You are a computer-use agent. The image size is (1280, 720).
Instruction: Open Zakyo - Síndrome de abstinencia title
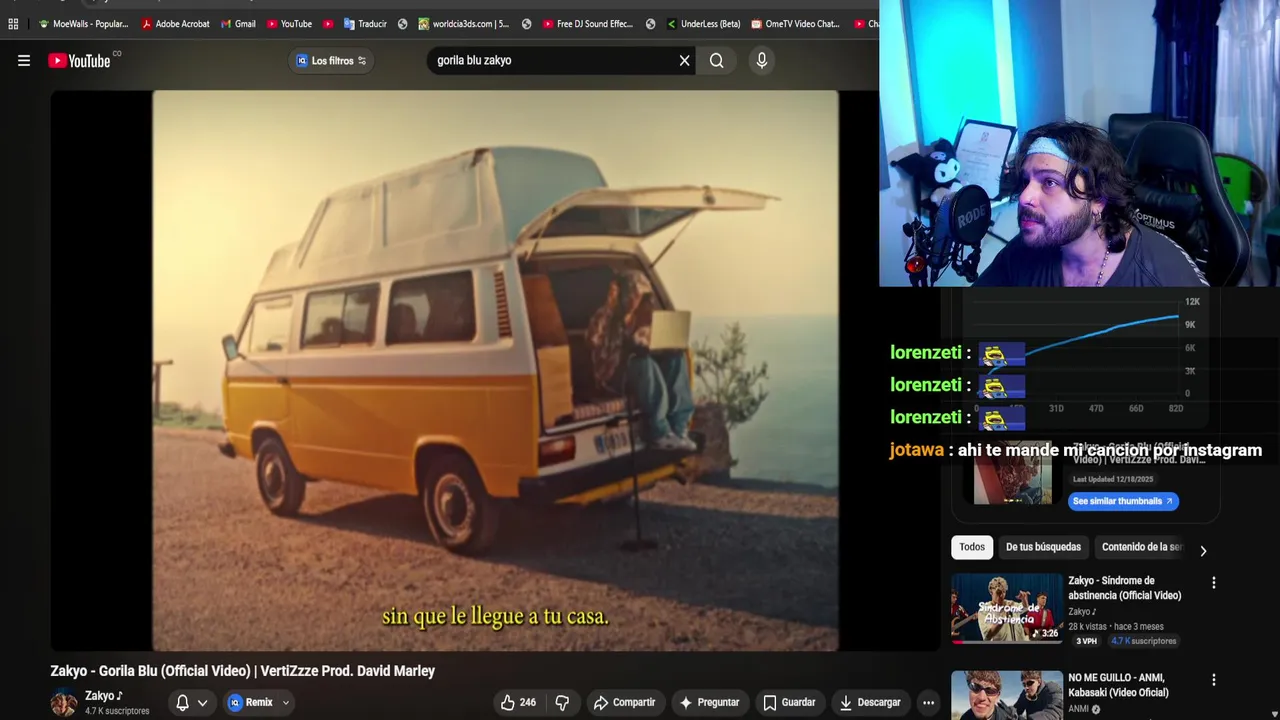pyautogui.click(x=1124, y=588)
